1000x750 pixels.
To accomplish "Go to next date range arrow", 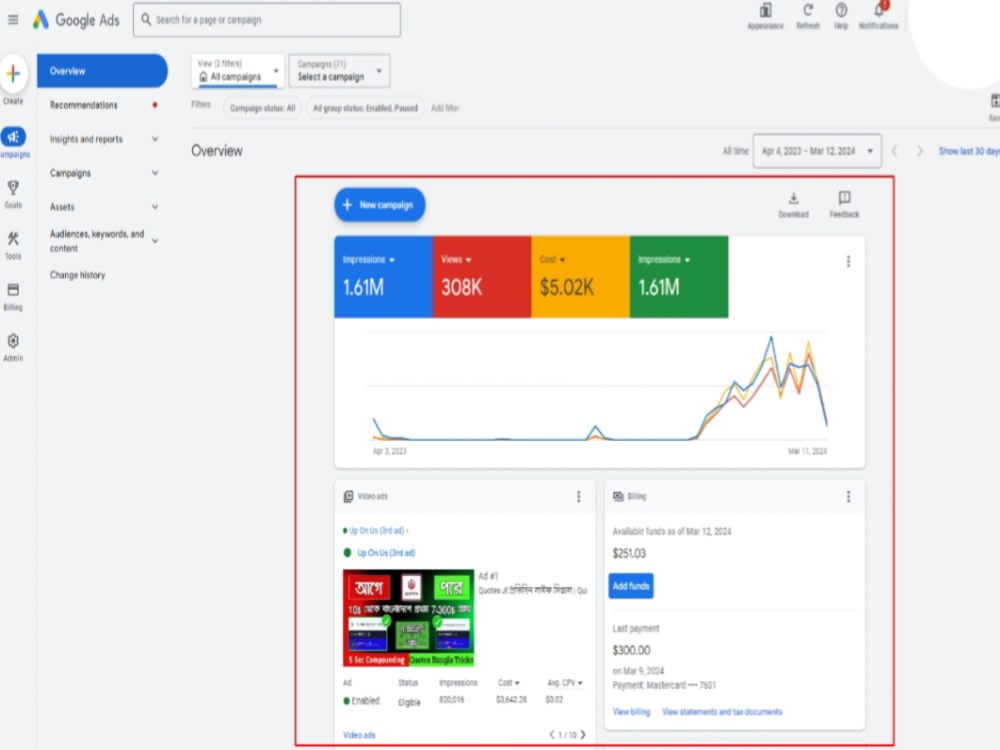I will (x=920, y=151).
